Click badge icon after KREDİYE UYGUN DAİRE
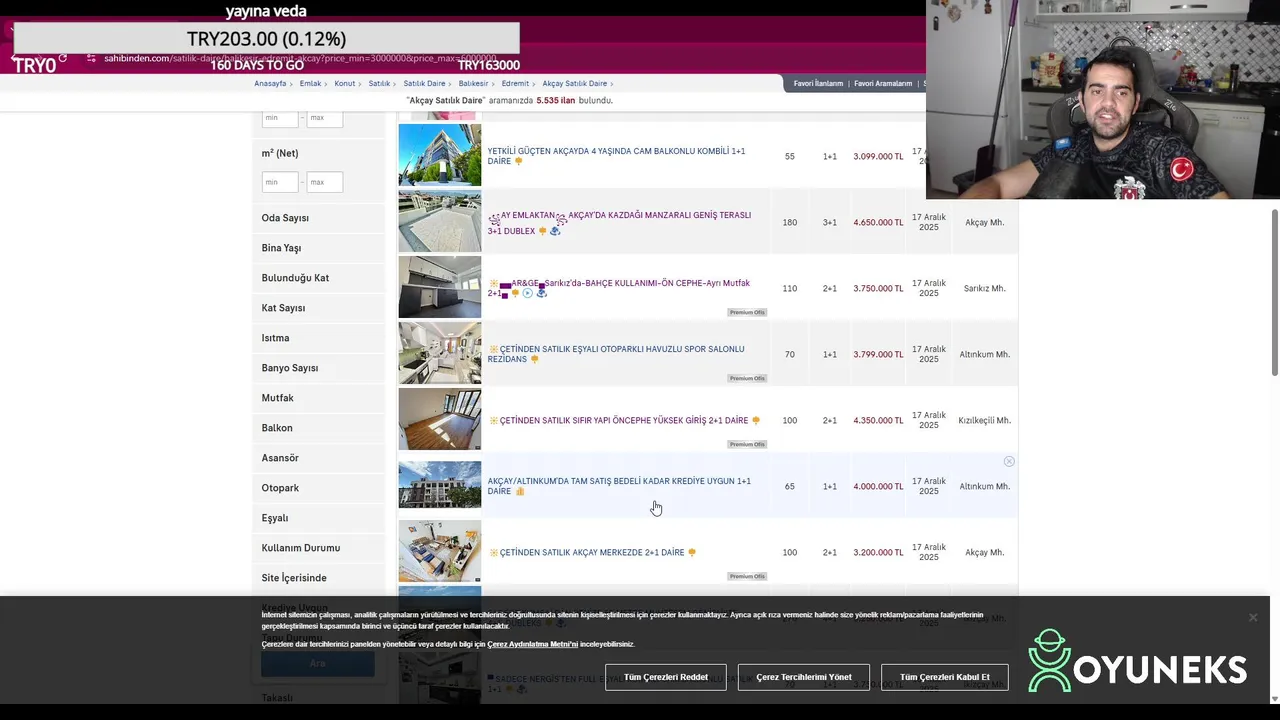Viewport: 1280px width, 720px height. point(519,492)
